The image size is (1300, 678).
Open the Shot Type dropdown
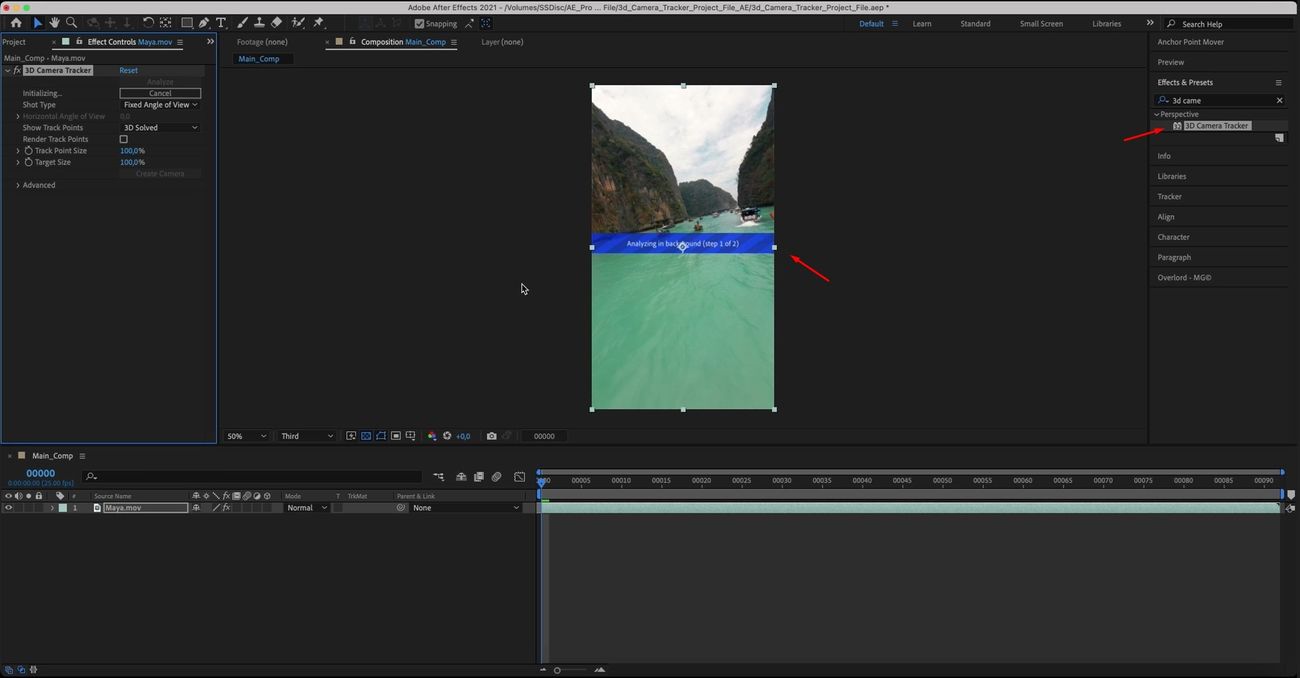coord(160,105)
